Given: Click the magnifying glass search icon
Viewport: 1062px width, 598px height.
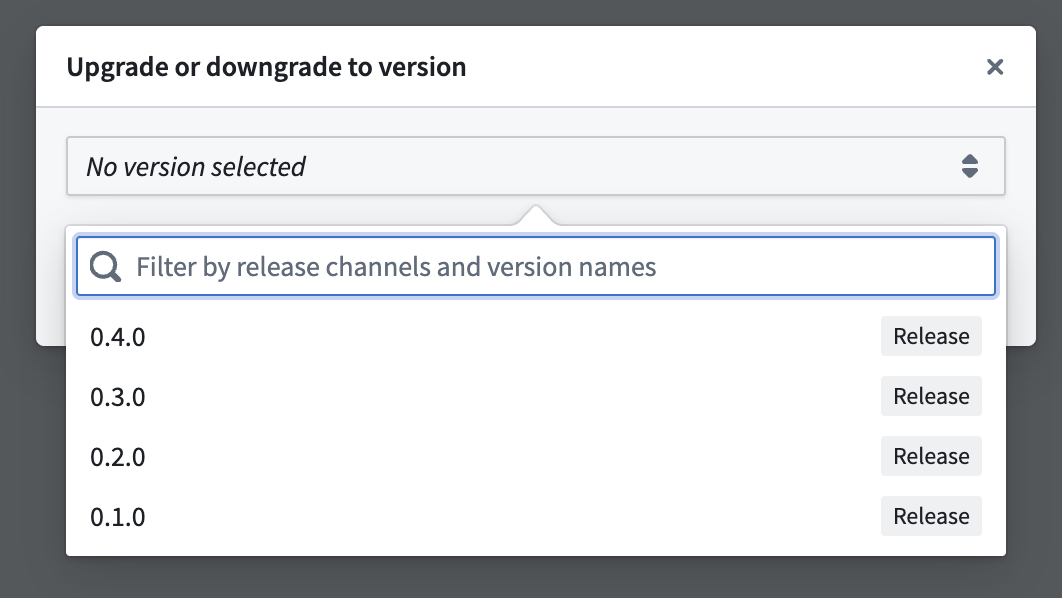Looking at the screenshot, I should (x=105, y=267).
